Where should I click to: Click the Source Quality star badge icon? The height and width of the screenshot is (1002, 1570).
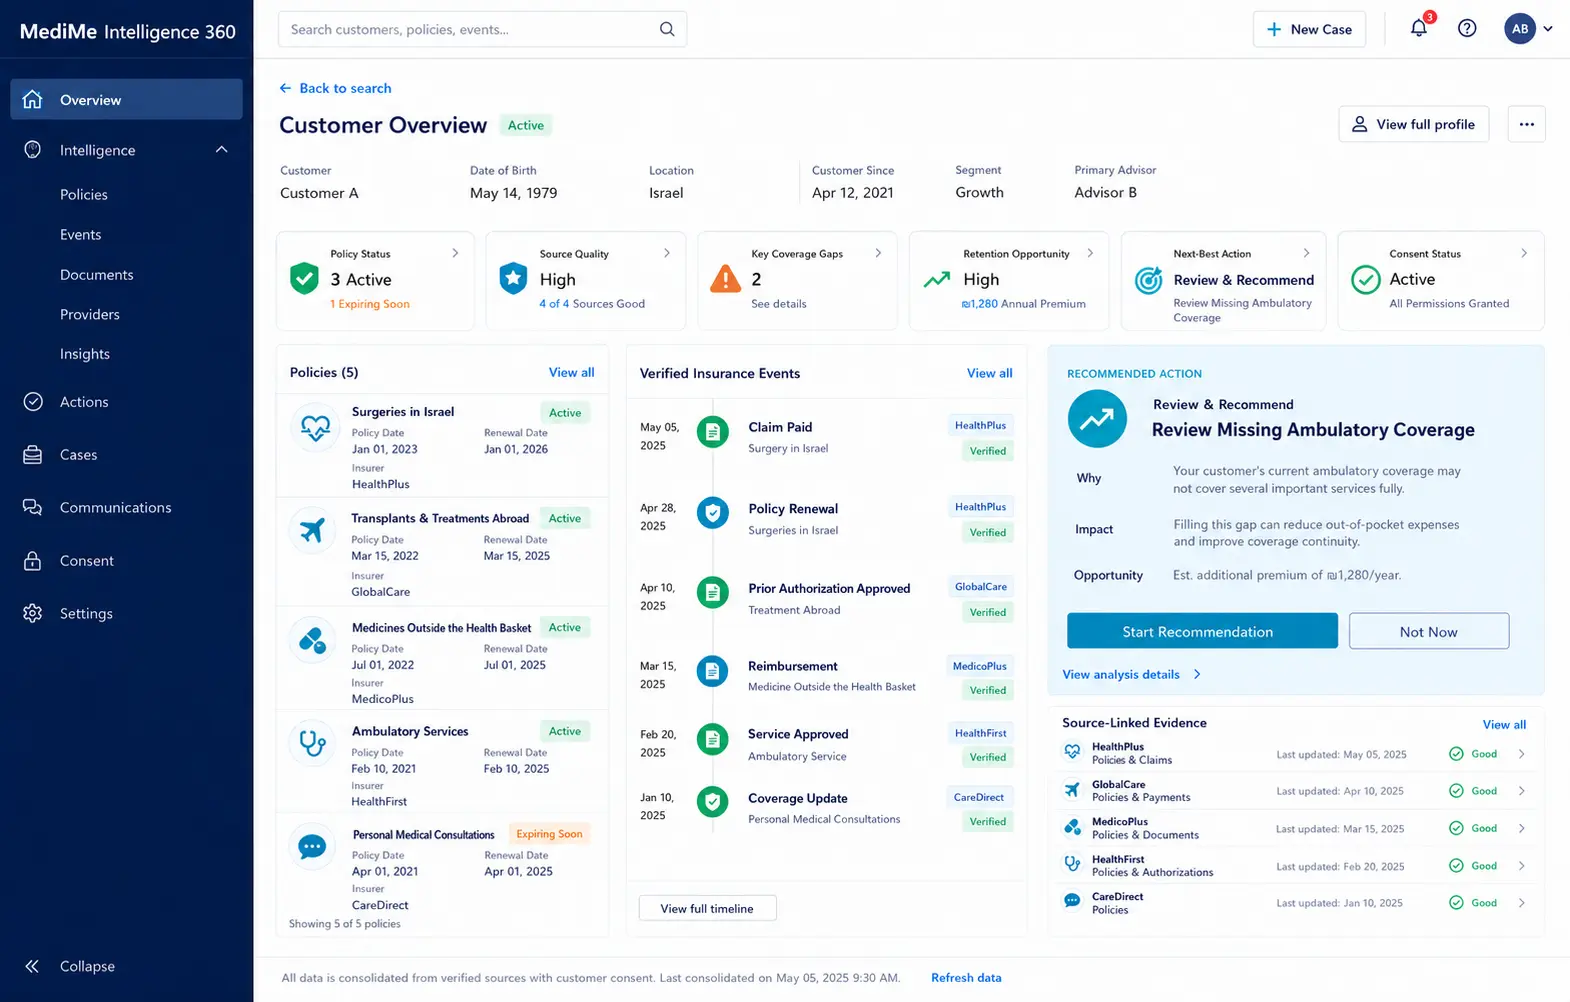point(513,278)
